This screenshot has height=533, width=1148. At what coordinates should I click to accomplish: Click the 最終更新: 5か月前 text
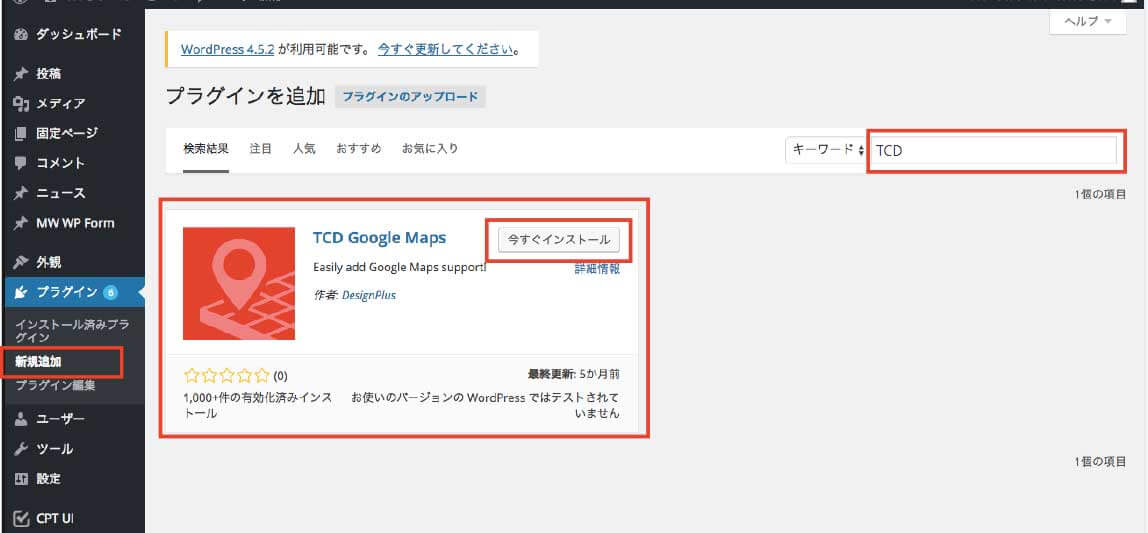pyautogui.click(x=574, y=374)
